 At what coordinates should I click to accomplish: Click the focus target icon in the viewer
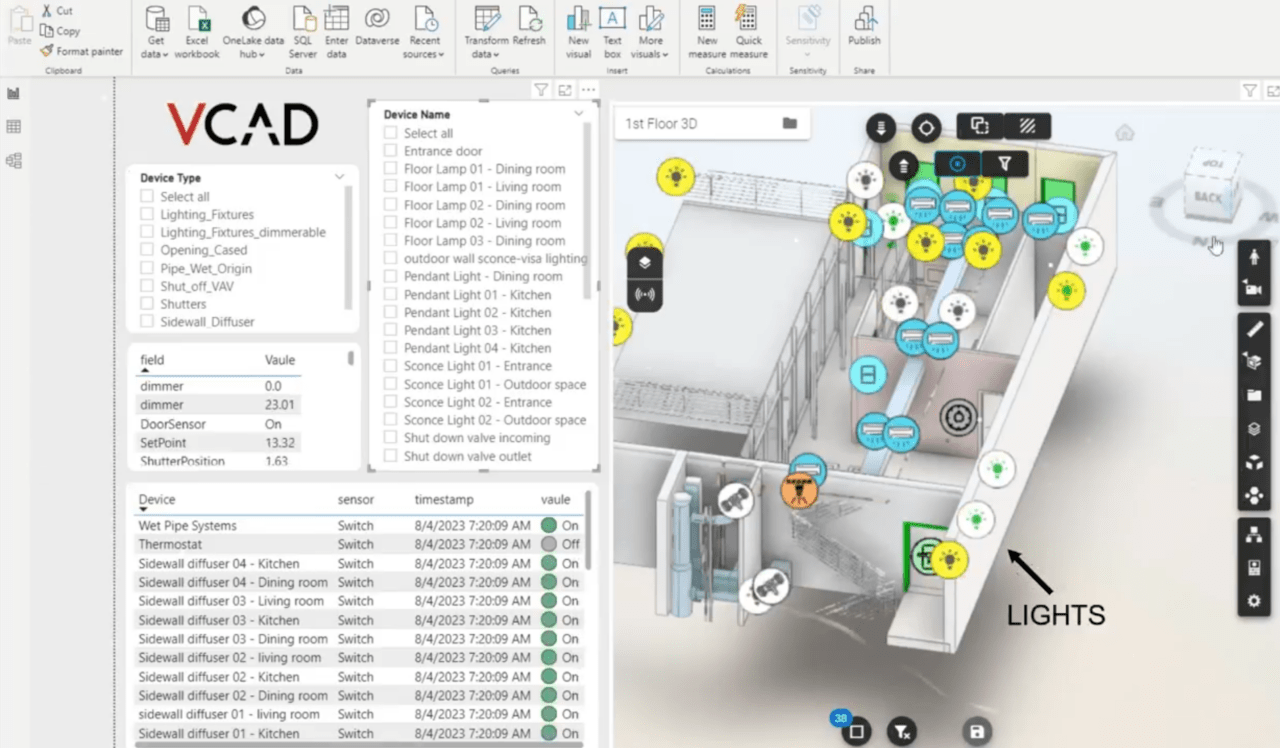point(926,127)
